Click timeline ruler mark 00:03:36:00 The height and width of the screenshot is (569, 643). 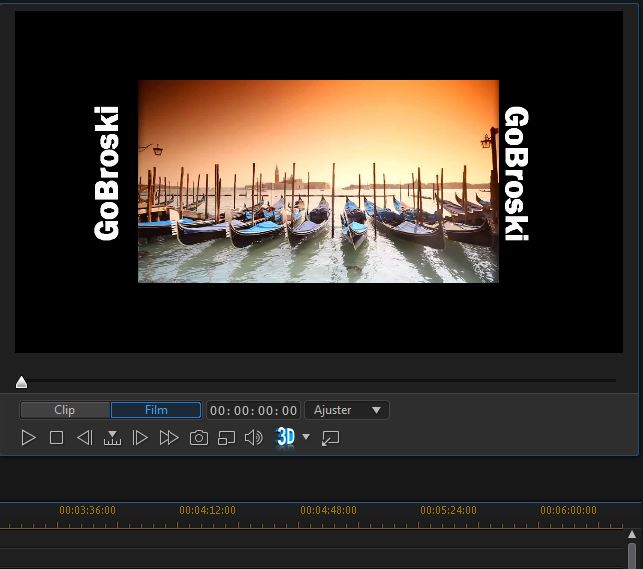[x=87, y=510]
